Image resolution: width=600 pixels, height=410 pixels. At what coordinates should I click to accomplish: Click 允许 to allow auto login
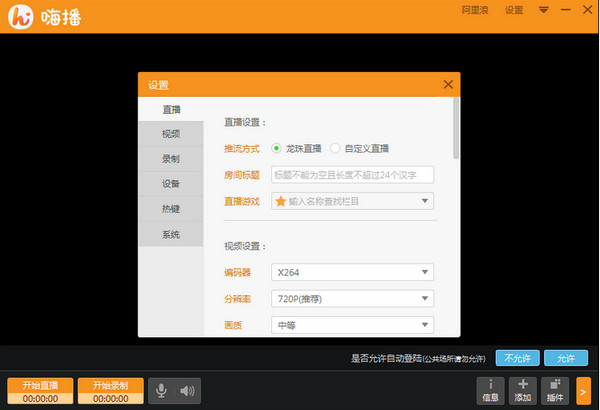pos(566,357)
